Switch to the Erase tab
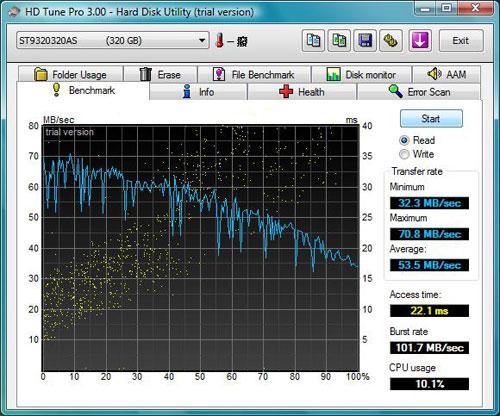Viewport: 500px width, 416px height. point(160,74)
